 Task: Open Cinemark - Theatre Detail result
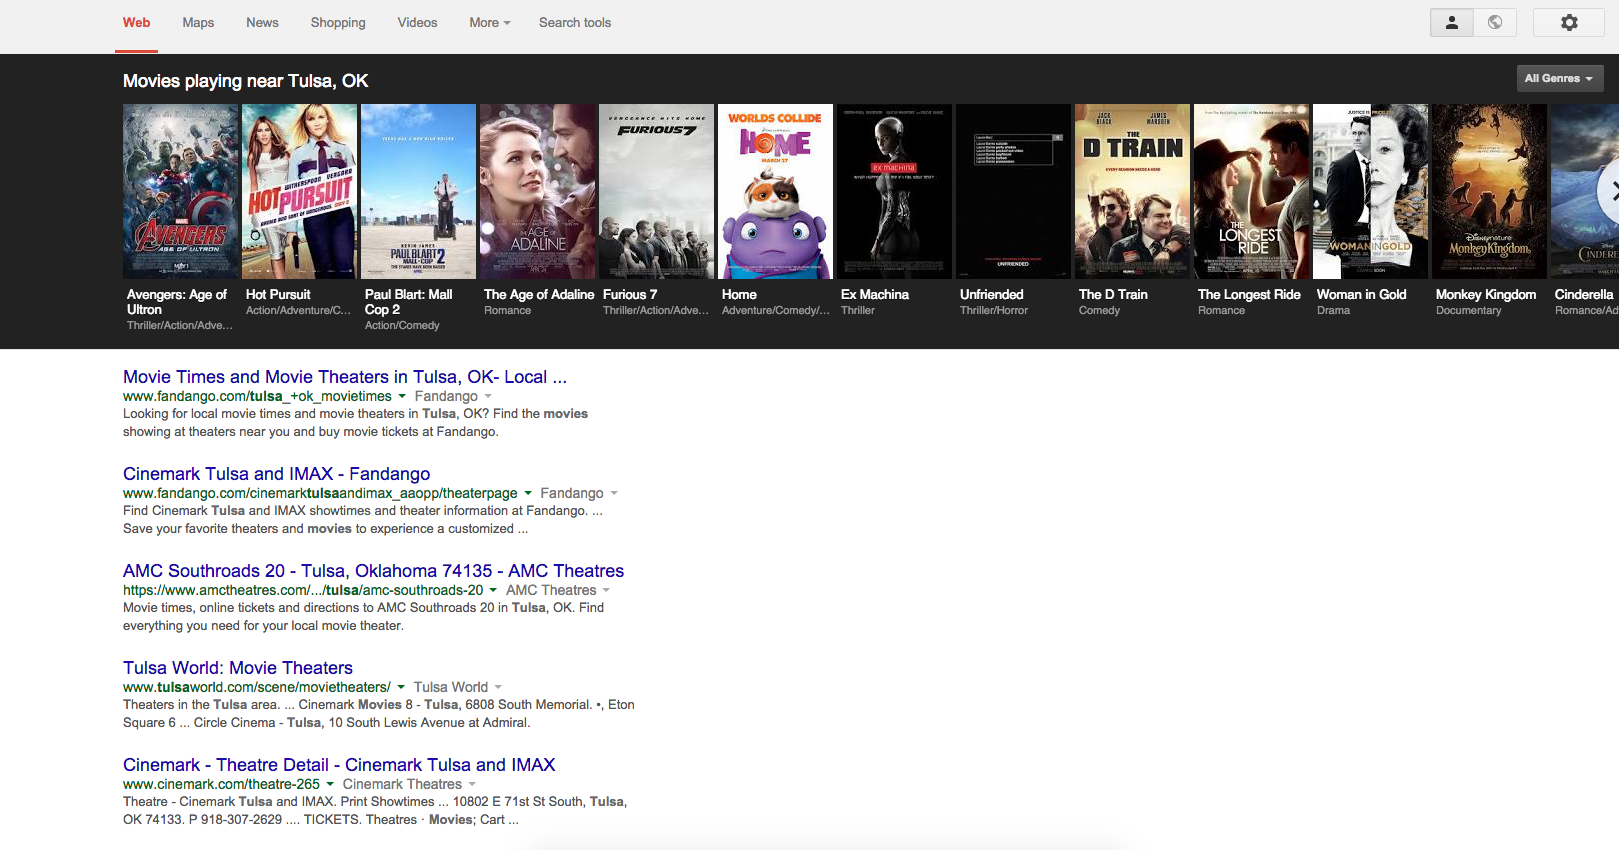coord(339,765)
